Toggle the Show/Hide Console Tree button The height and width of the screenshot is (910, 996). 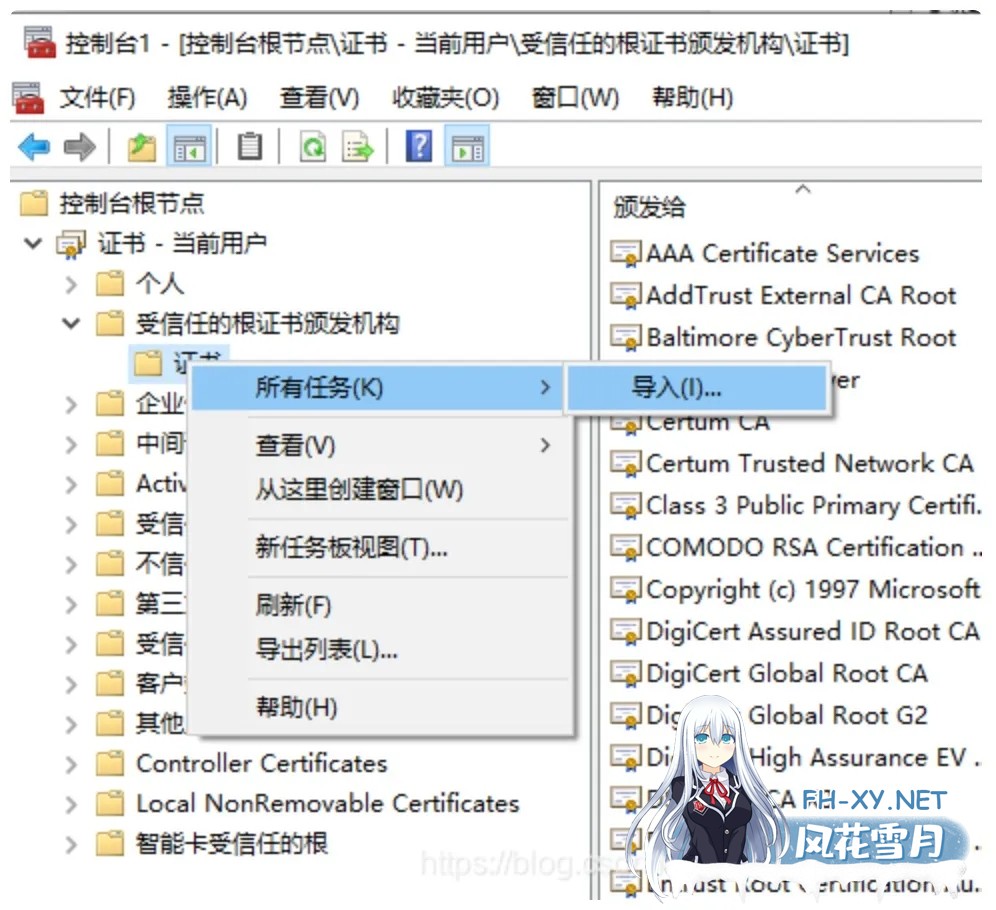pos(189,148)
